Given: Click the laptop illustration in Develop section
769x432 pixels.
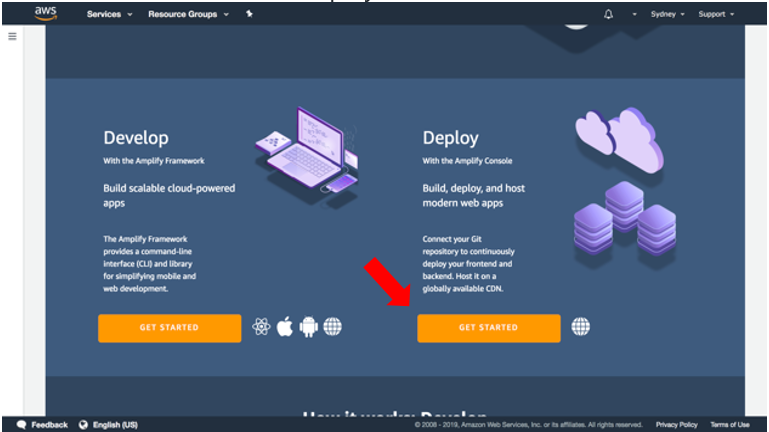Looking at the screenshot, I should pos(308,156).
